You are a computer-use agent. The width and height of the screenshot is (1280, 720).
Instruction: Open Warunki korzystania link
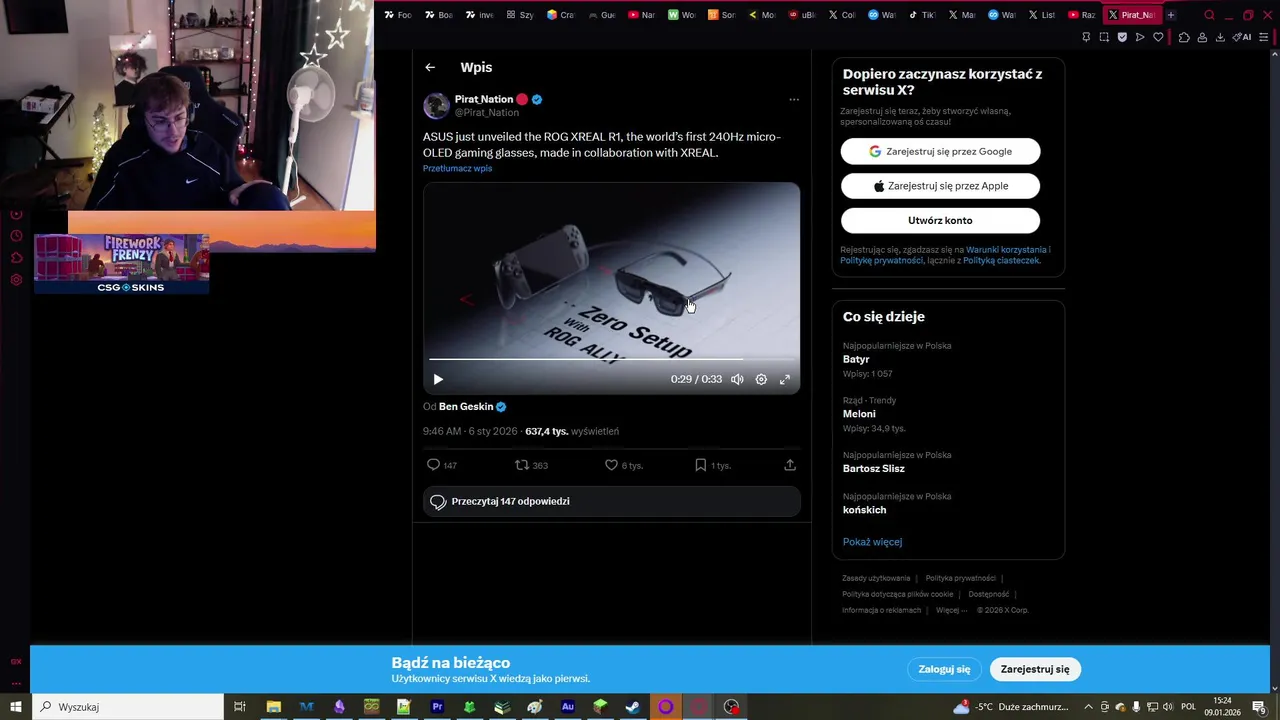1006,250
